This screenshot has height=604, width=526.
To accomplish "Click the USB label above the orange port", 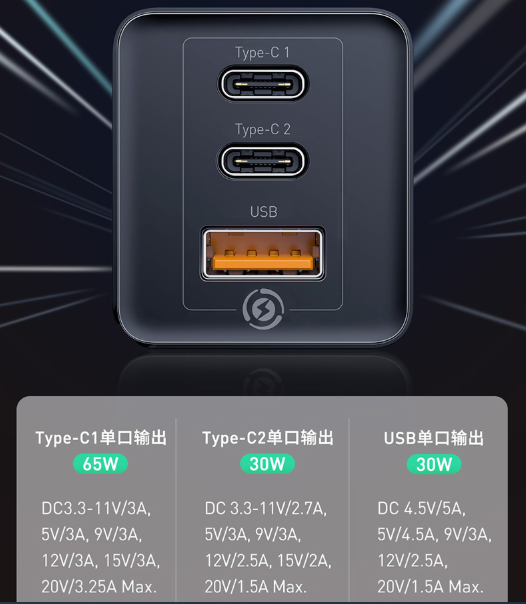I will (x=263, y=212).
